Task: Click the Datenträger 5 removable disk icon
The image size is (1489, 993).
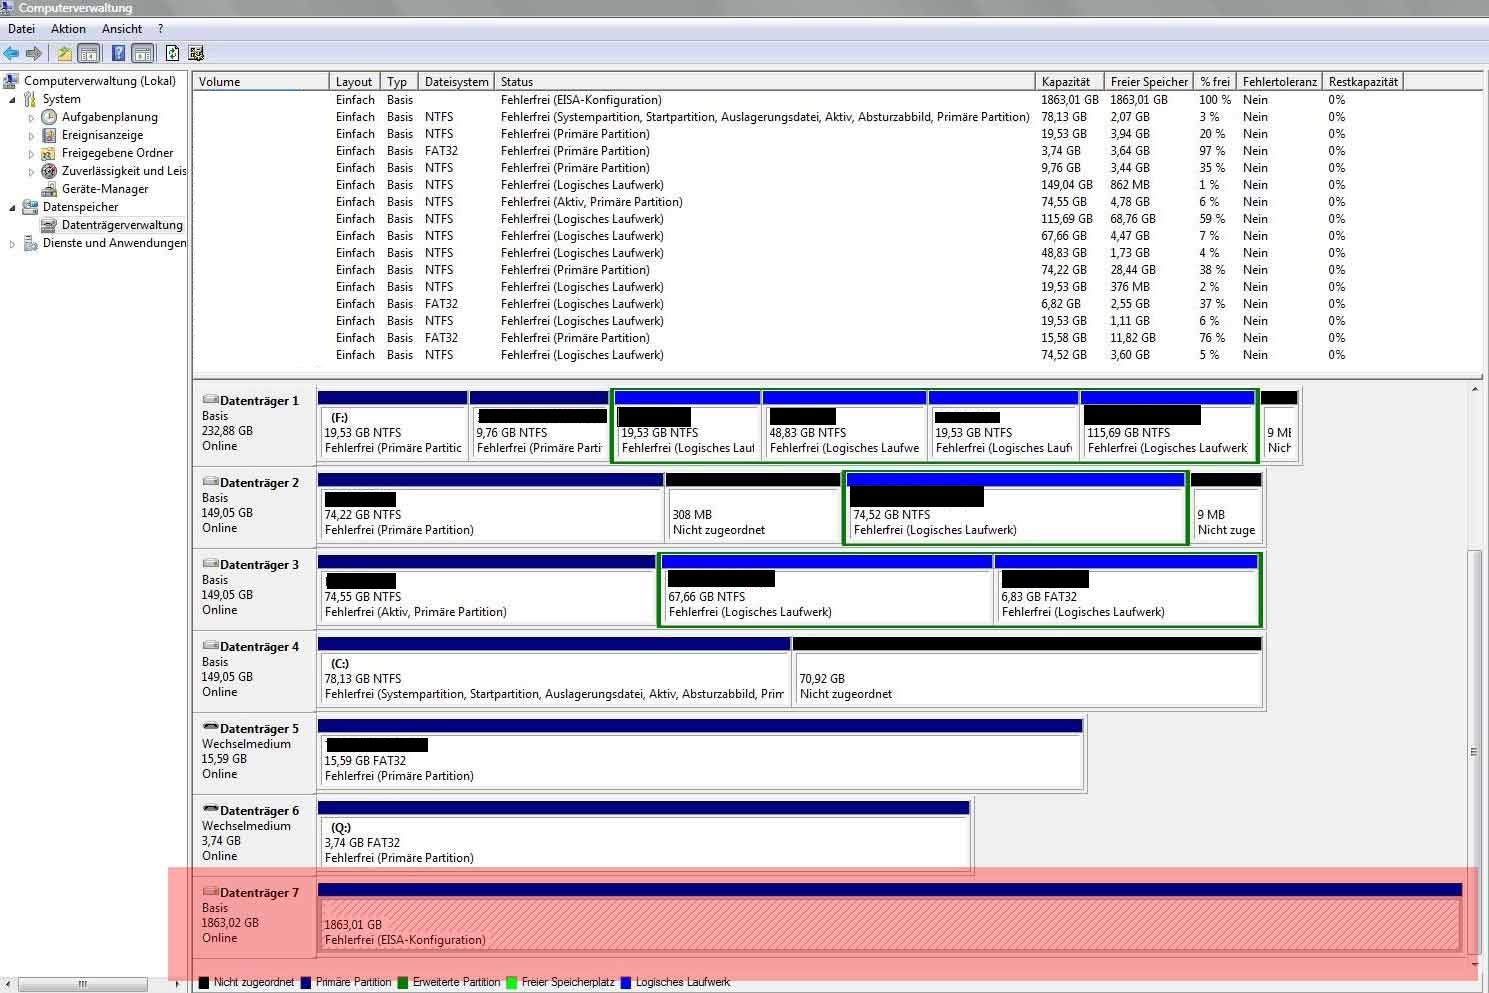Action: pos(210,728)
